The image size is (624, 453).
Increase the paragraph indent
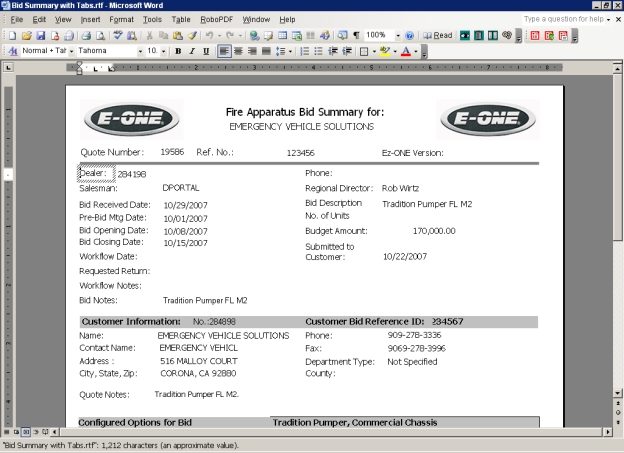pyautogui.click(x=347, y=51)
